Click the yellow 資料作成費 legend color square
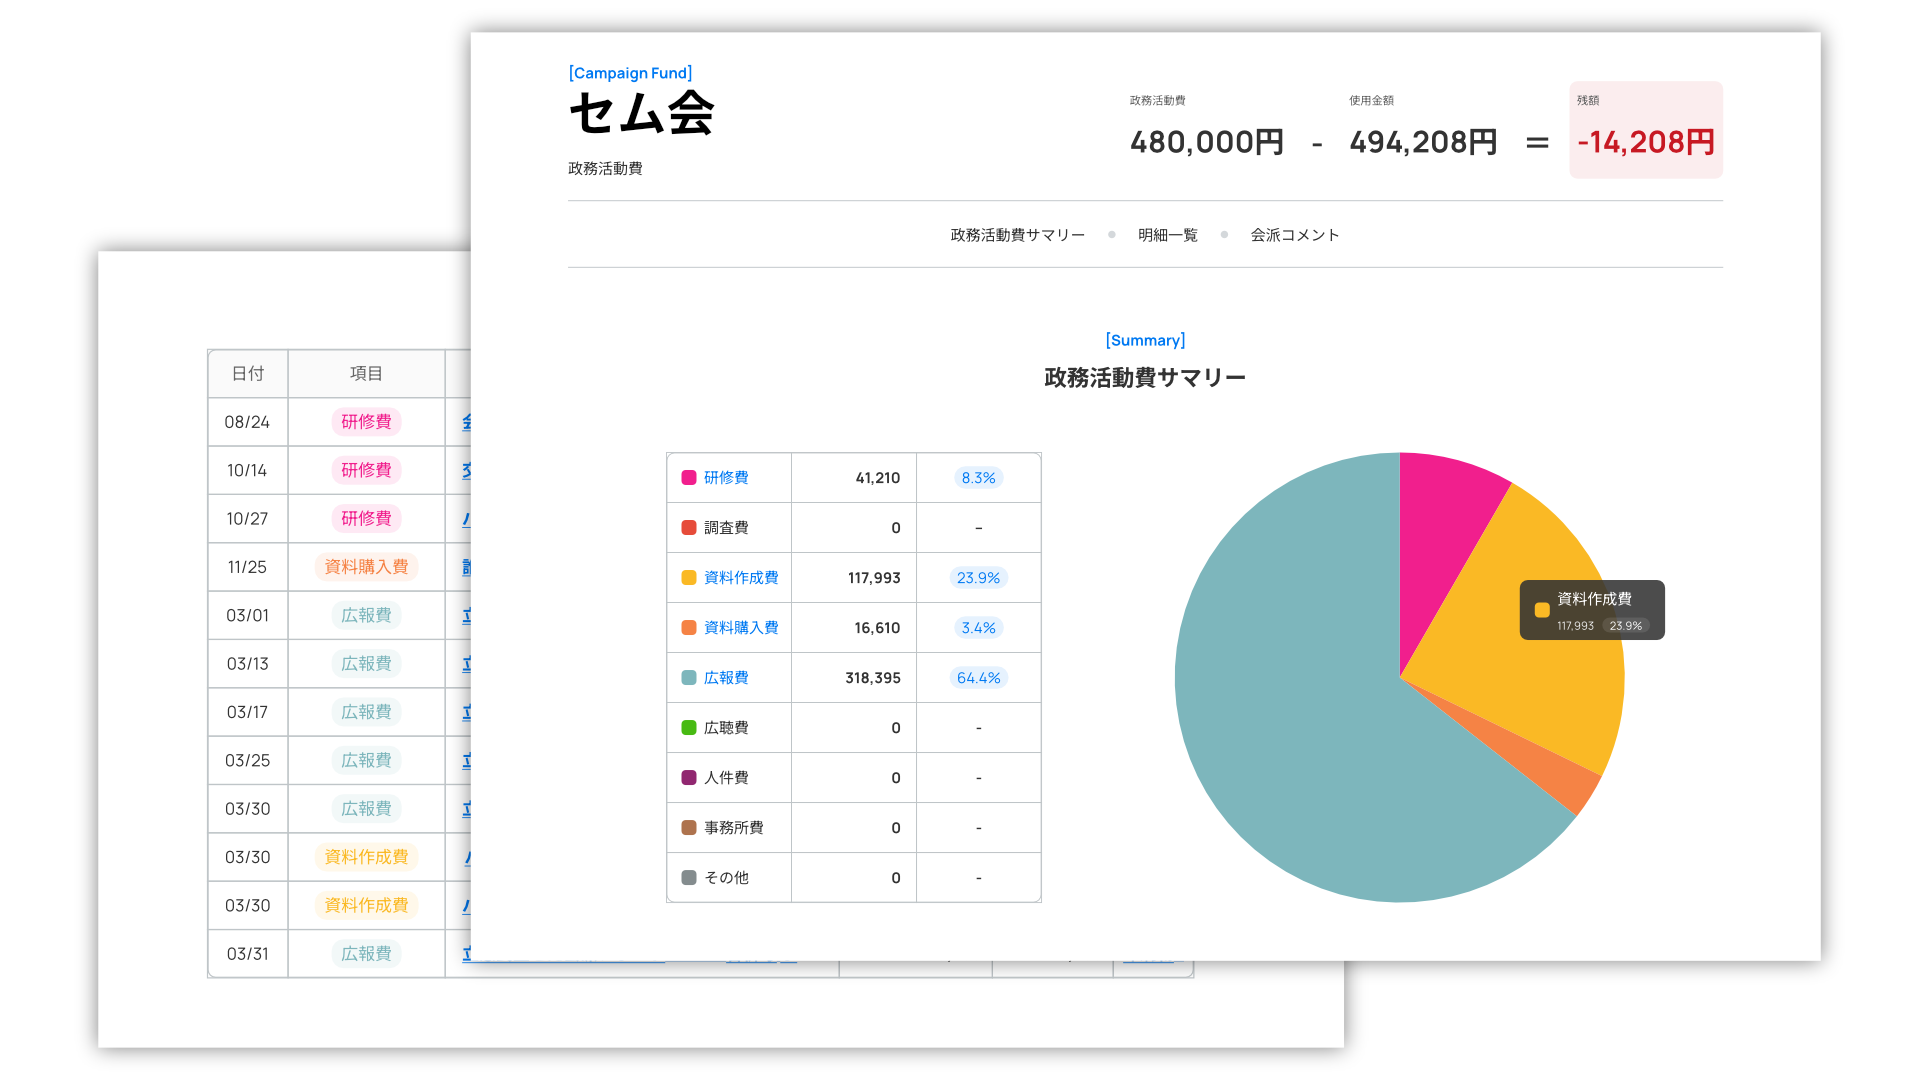Image resolution: width=1920 pixels, height=1080 pixels. (689, 578)
